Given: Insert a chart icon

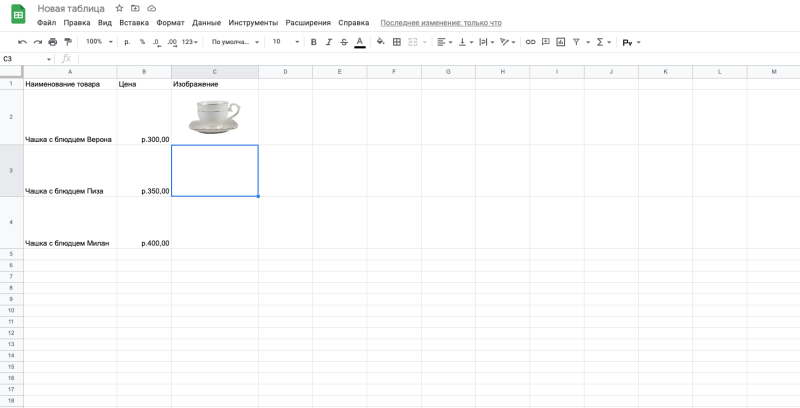Looking at the screenshot, I should [561, 42].
